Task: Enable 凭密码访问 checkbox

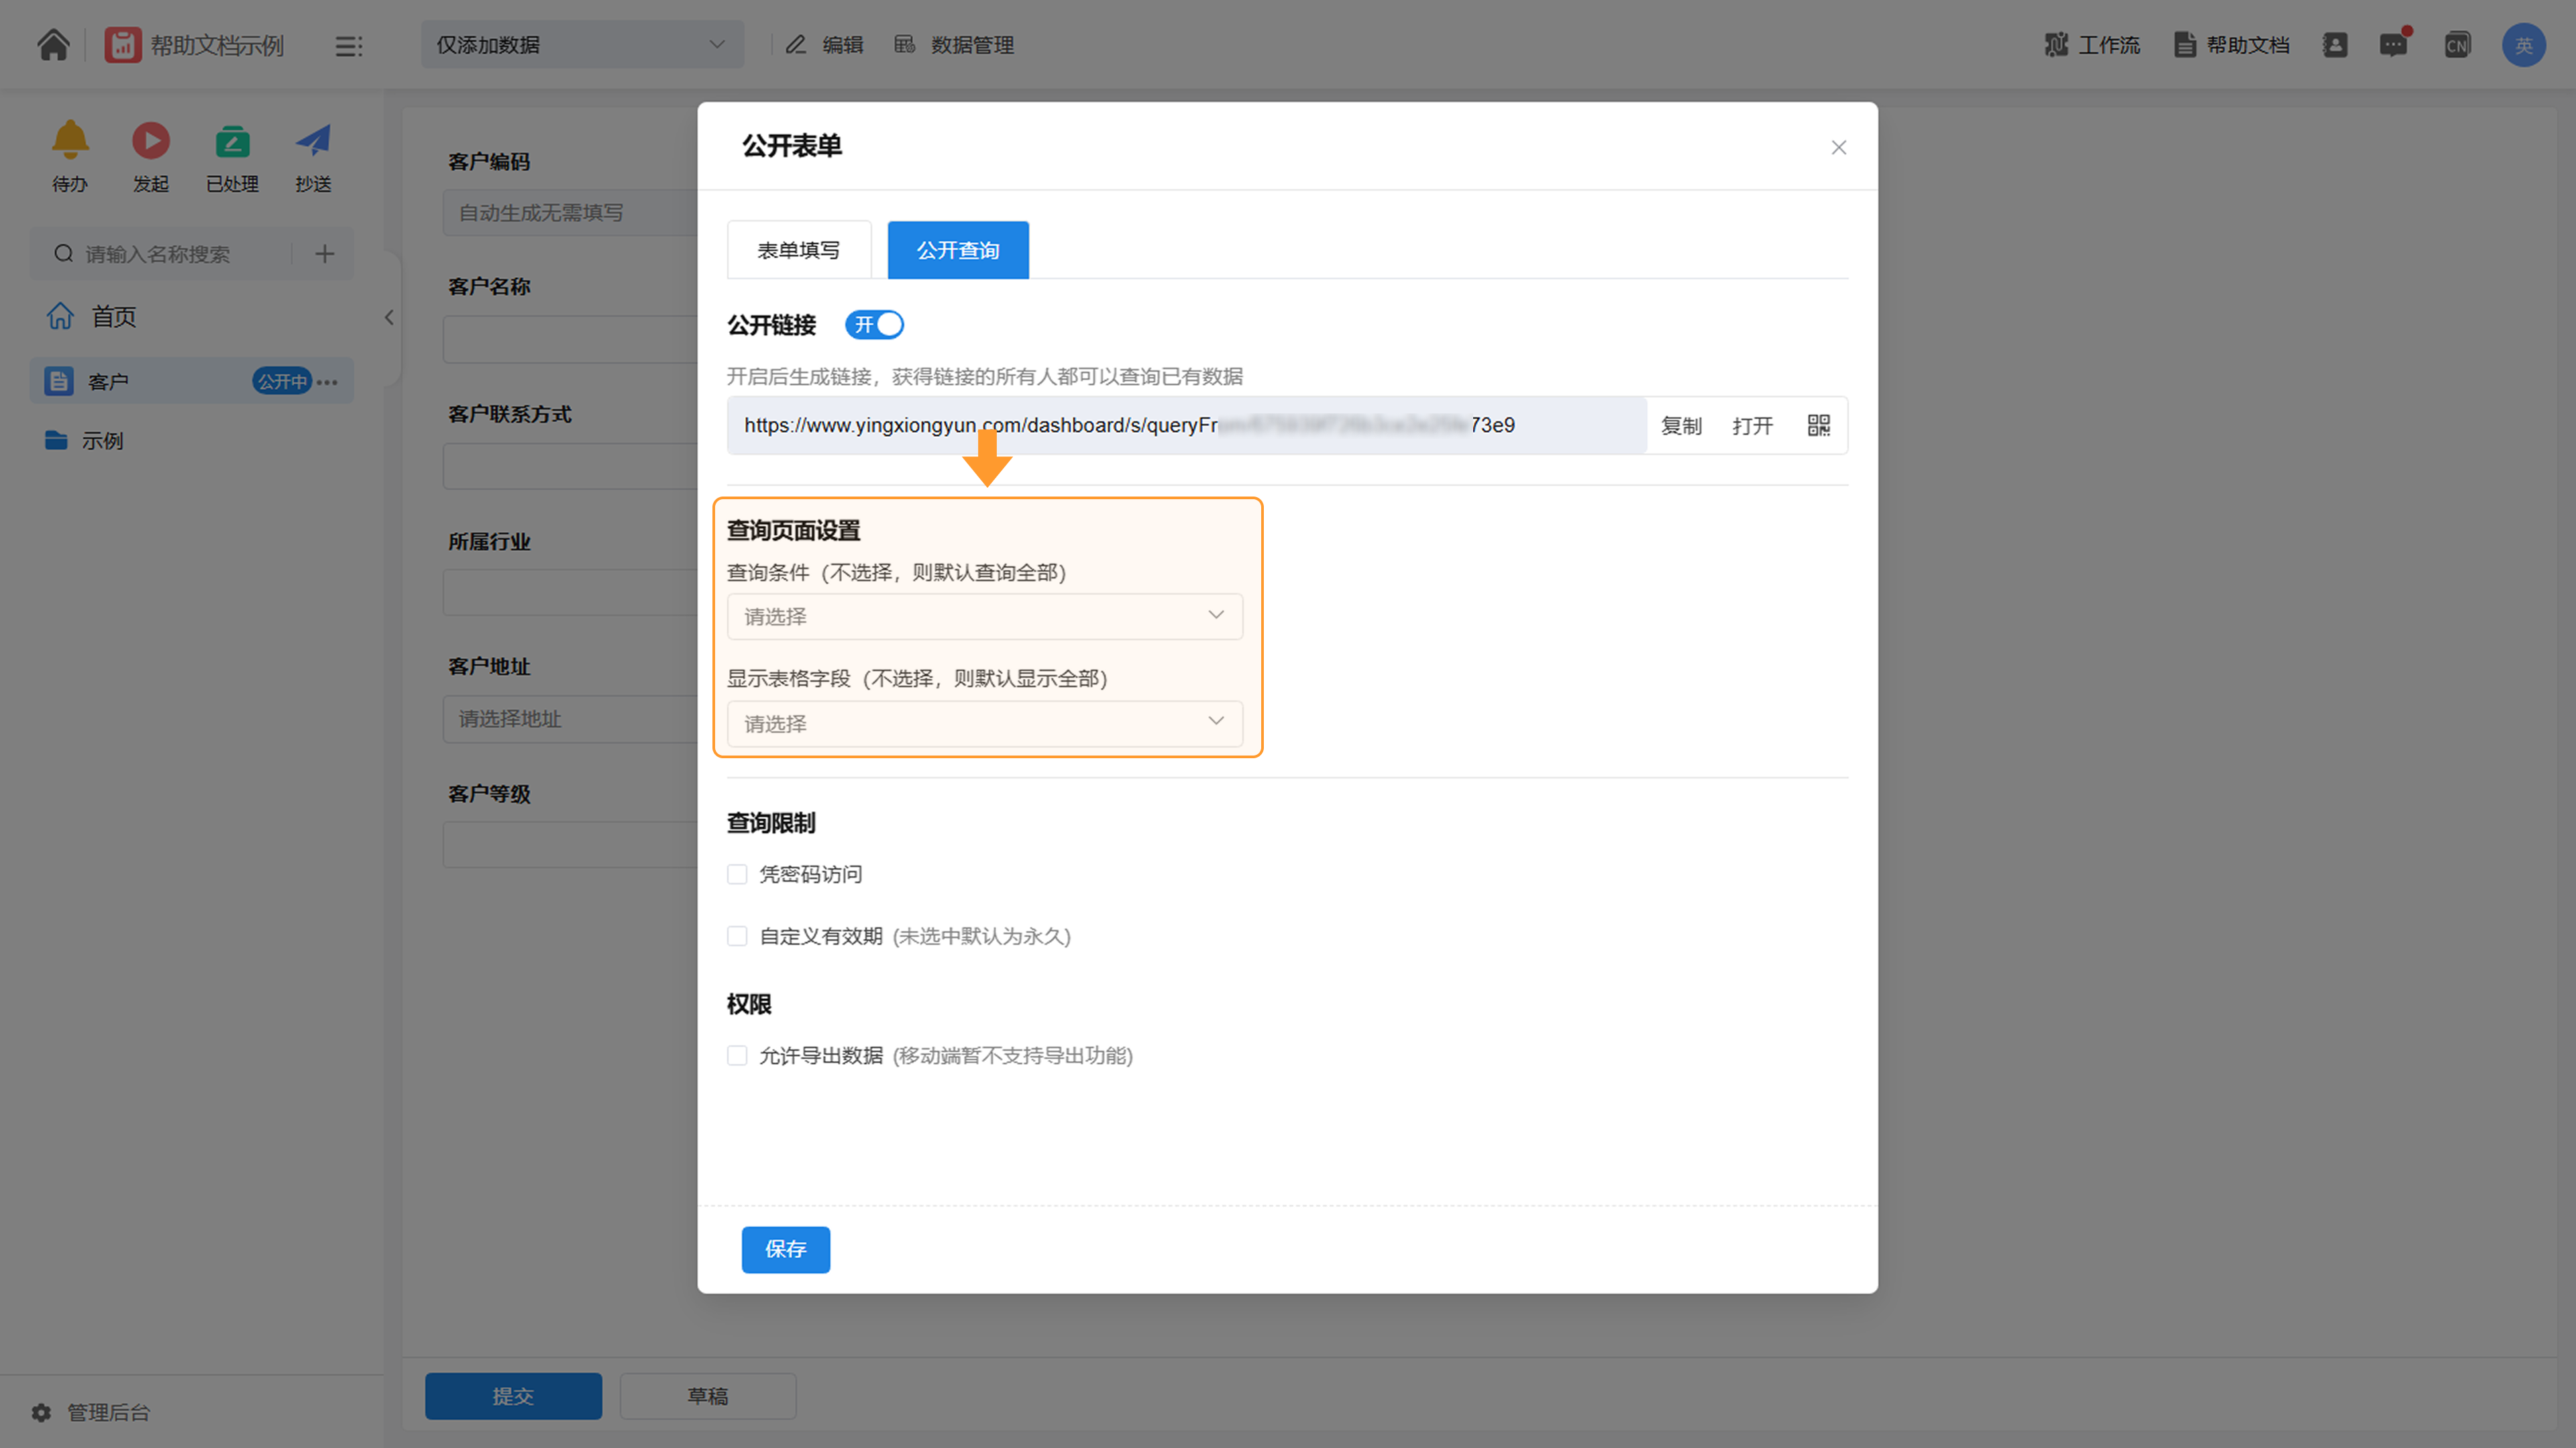Action: (x=737, y=875)
